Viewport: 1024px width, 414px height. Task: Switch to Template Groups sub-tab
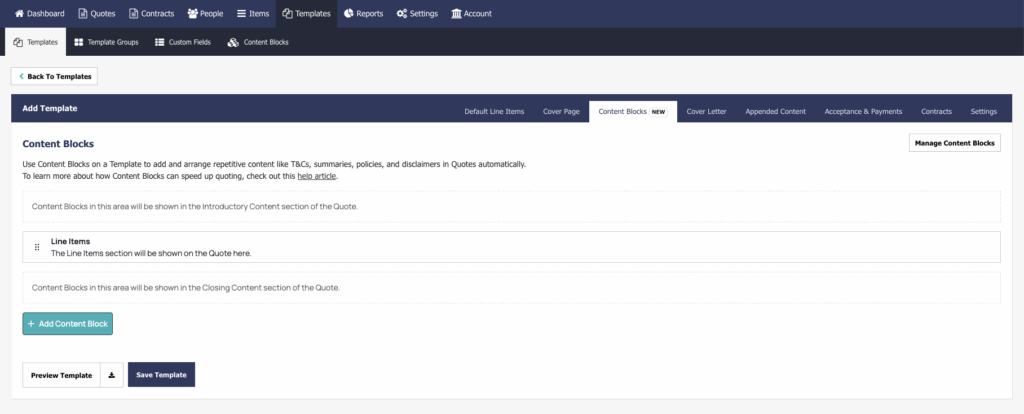106,42
